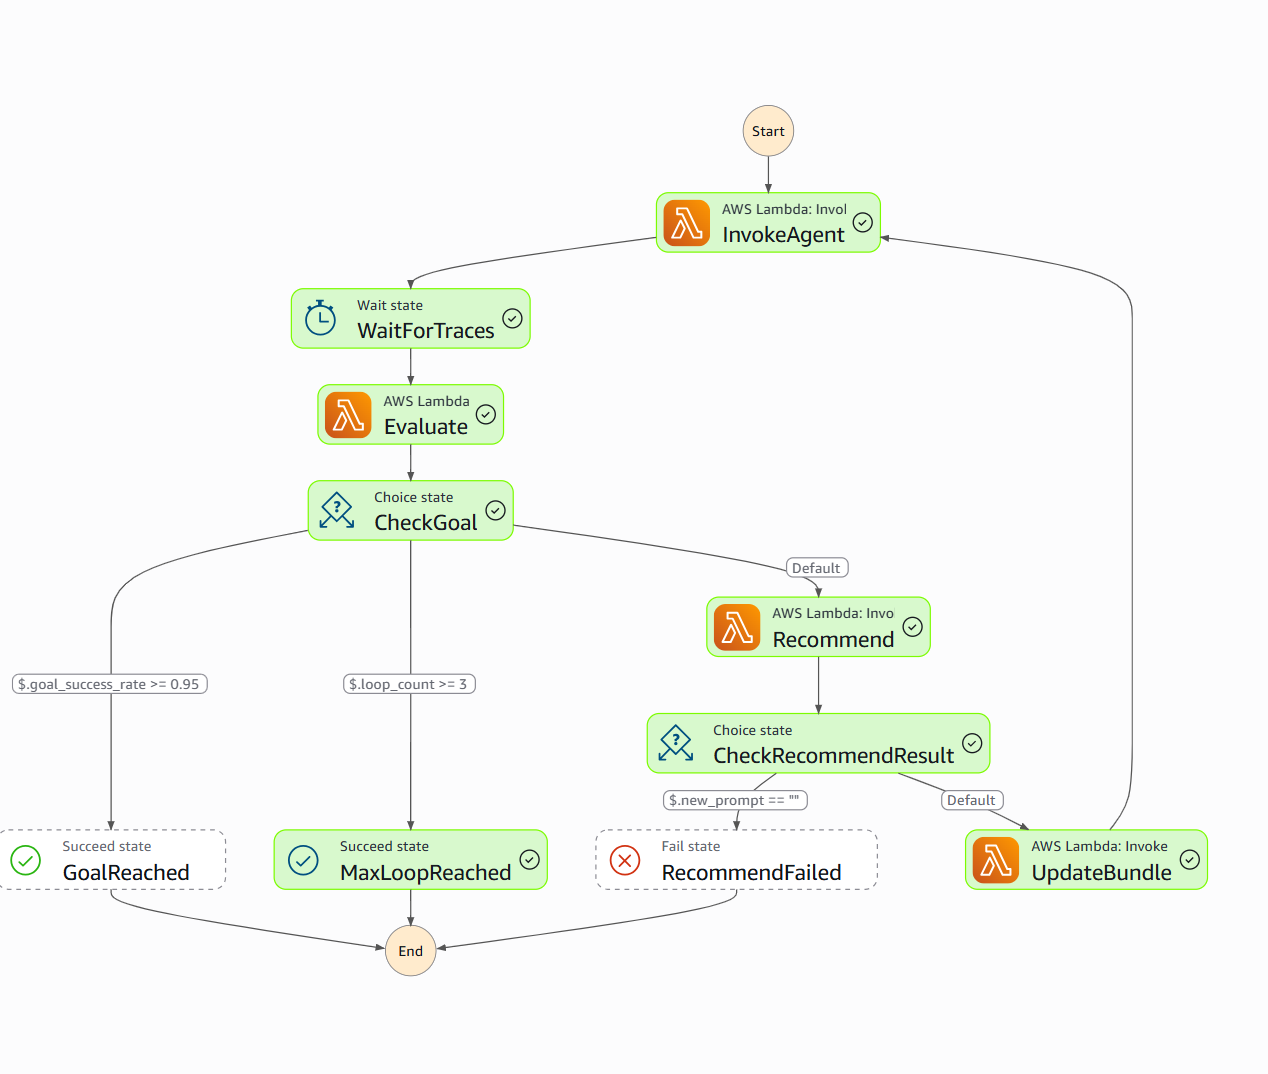Select the CheckGoal state label

(426, 523)
